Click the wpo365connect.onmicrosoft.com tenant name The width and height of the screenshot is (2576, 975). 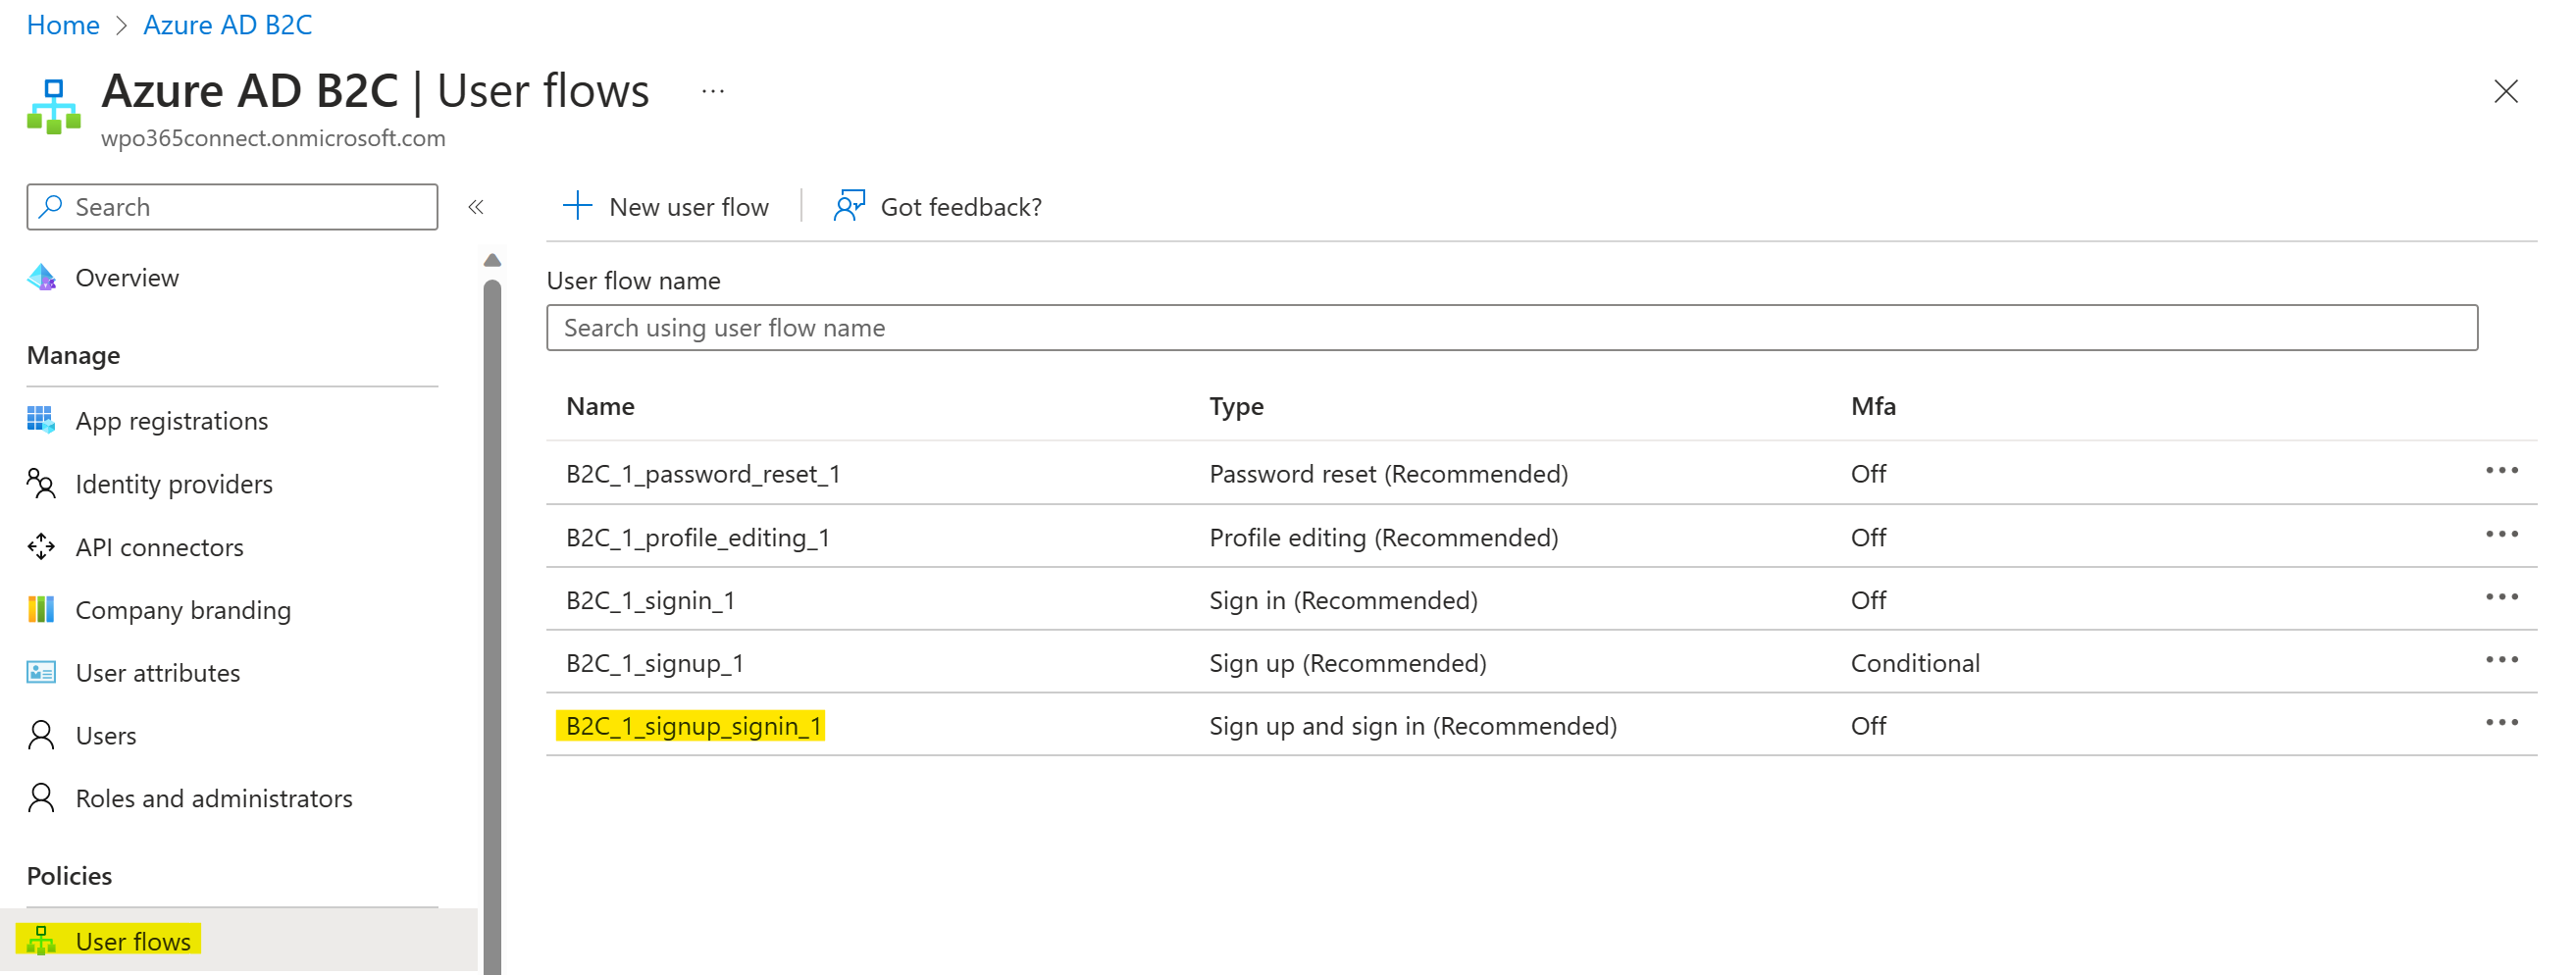tap(273, 138)
